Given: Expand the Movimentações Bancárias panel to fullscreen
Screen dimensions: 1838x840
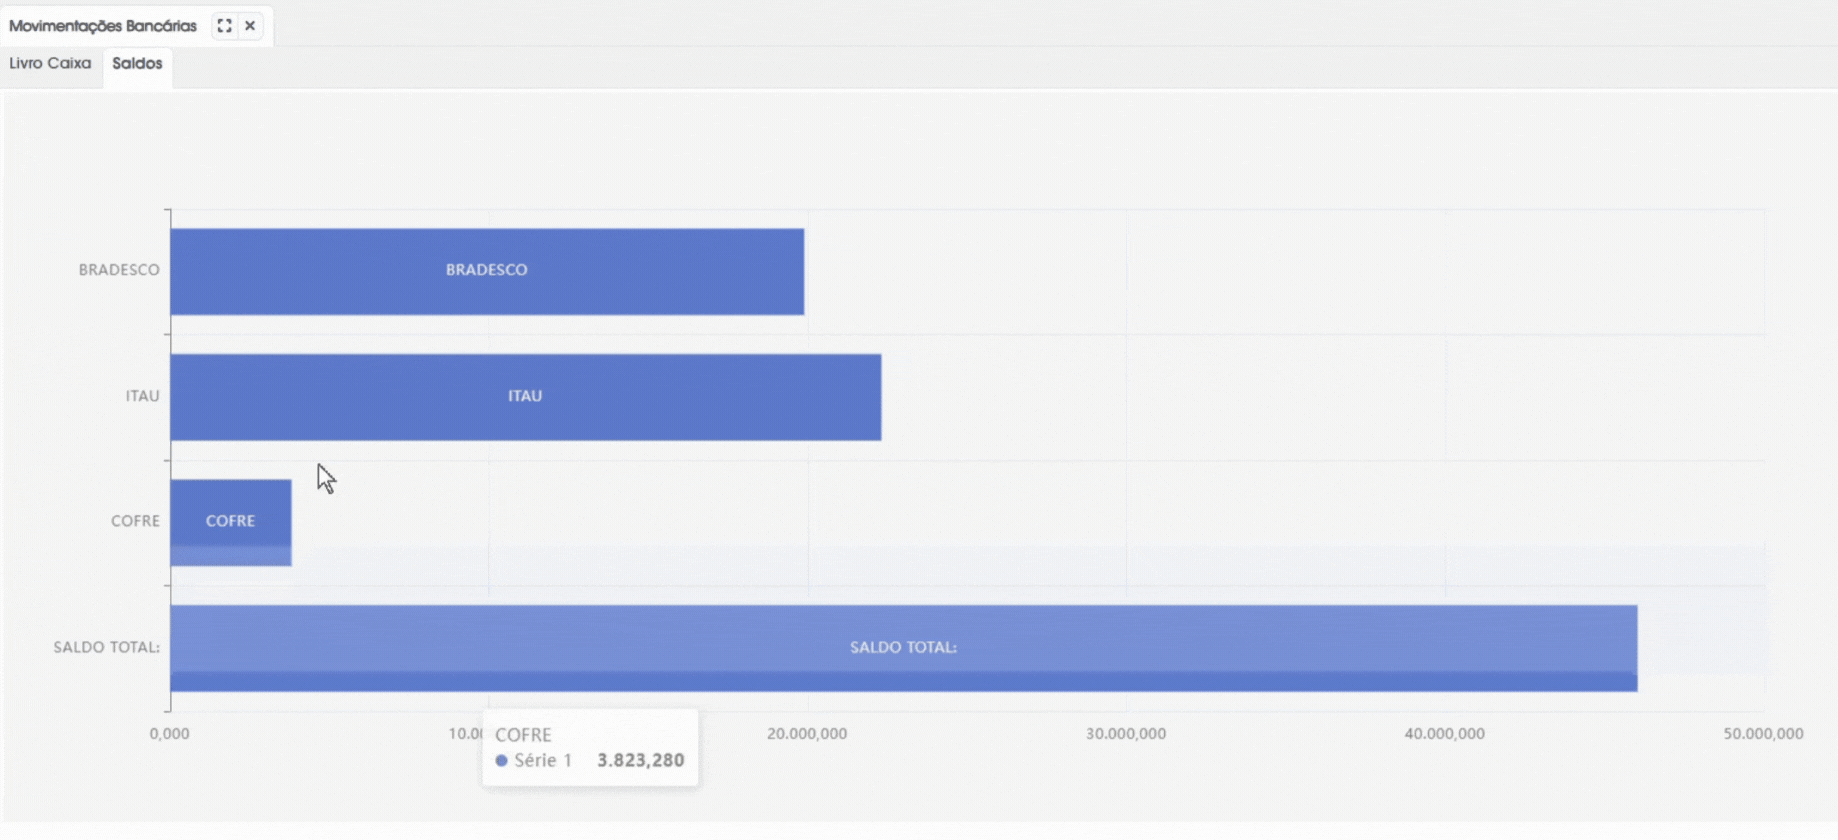Looking at the screenshot, I should pos(224,26).
